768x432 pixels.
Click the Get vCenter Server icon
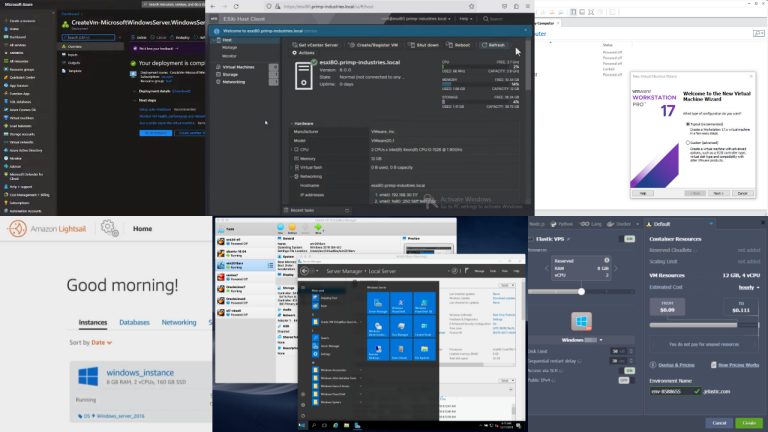tap(295, 45)
